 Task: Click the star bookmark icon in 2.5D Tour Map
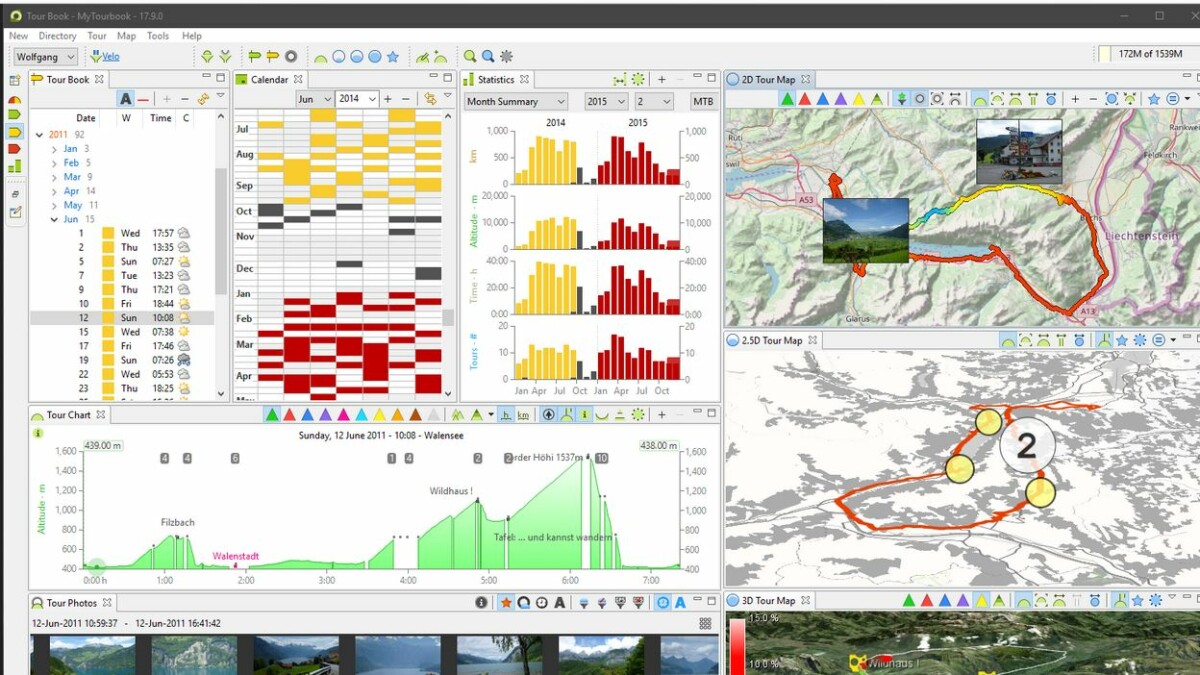(1122, 341)
